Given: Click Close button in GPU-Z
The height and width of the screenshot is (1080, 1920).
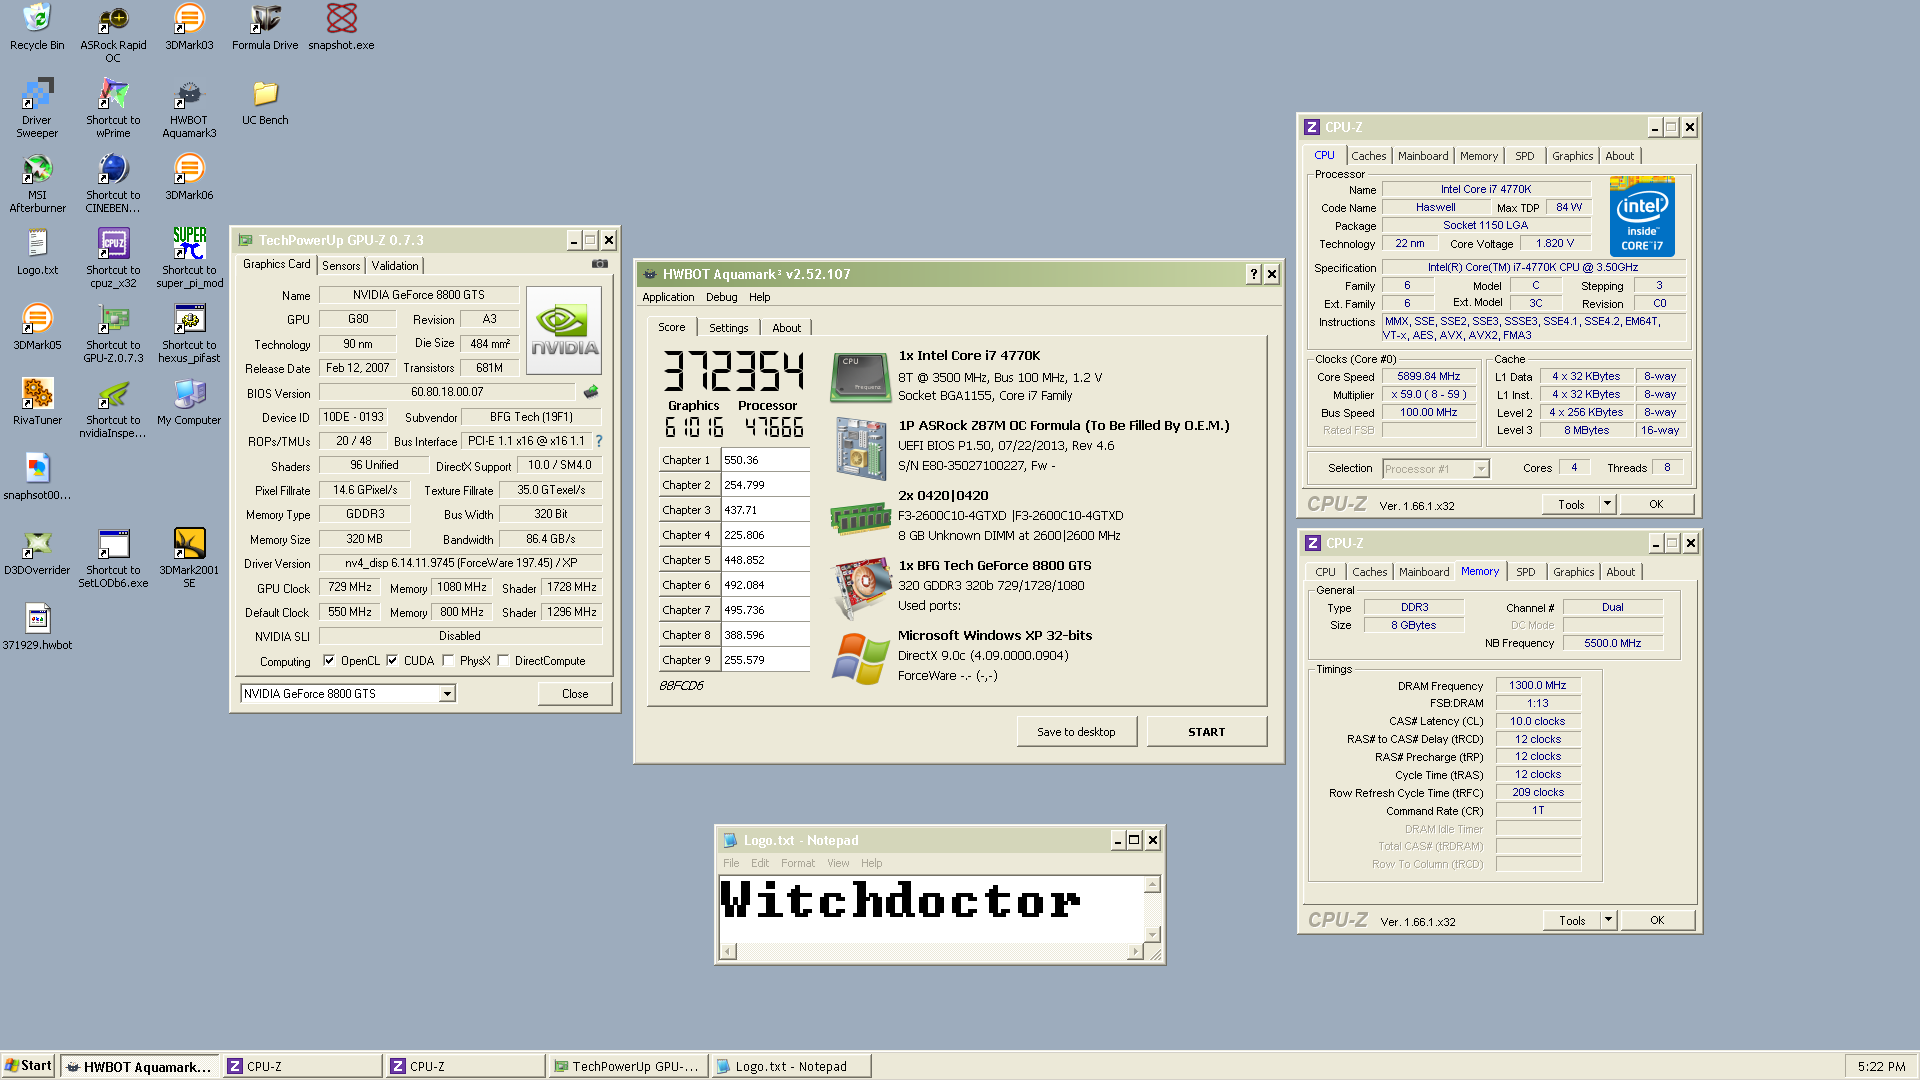Looking at the screenshot, I should coord(575,694).
